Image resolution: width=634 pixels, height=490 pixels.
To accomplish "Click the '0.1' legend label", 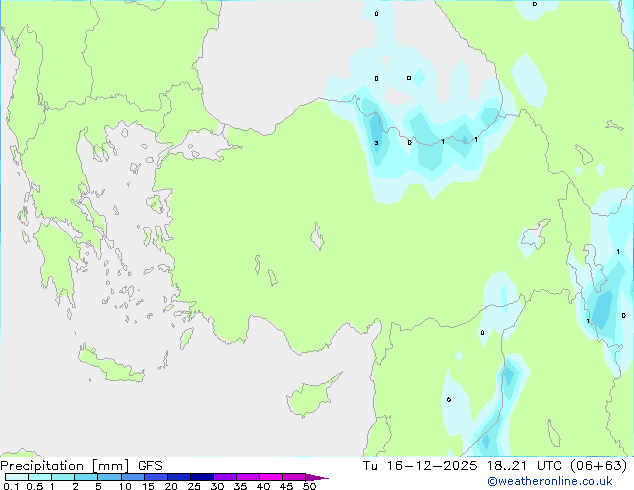I will (x=11, y=486).
